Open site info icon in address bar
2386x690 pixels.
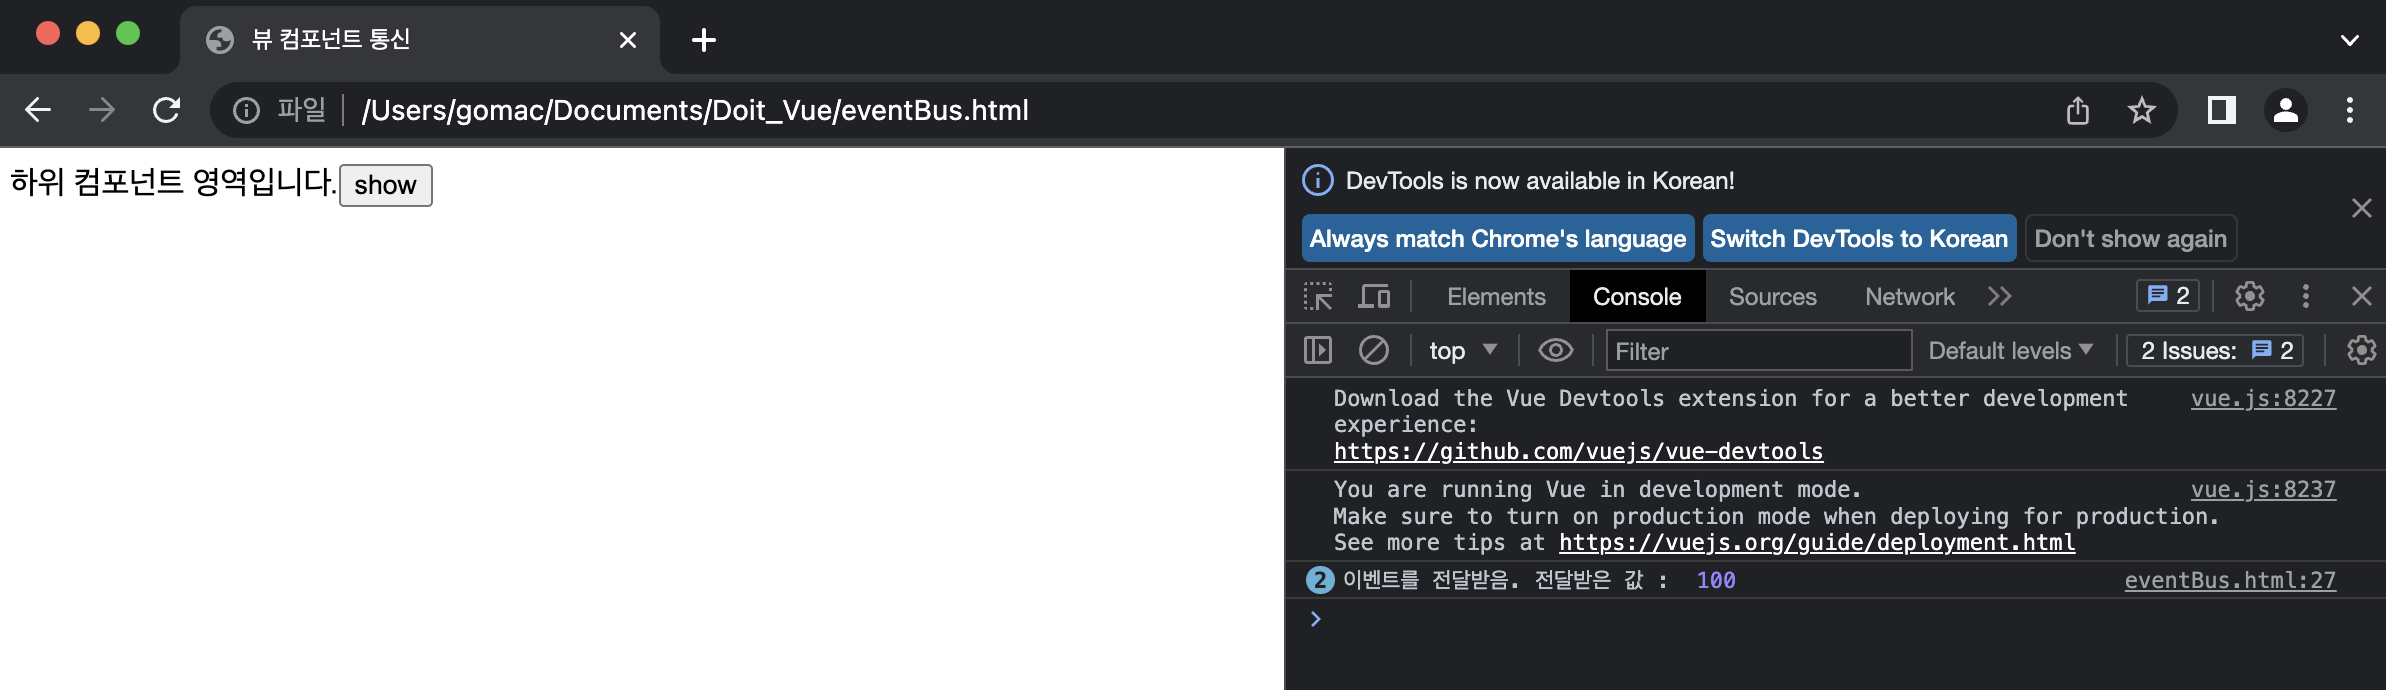[246, 110]
